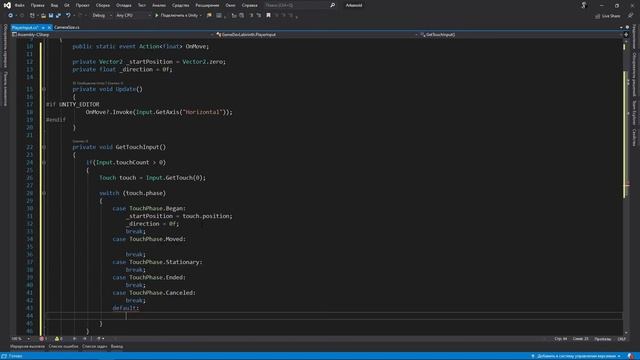The width and height of the screenshot is (640, 360).
Task: Collapse the GetTouchInput method outline toggle
Action: click(44, 147)
